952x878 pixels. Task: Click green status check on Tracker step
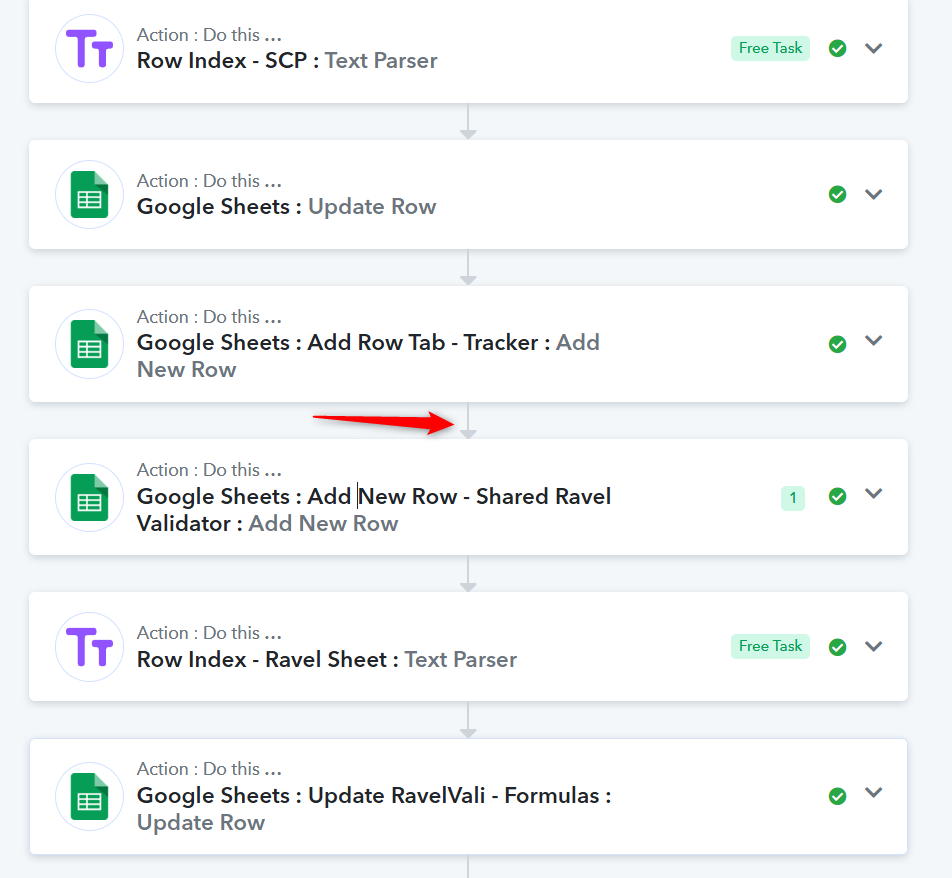coord(837,344)
